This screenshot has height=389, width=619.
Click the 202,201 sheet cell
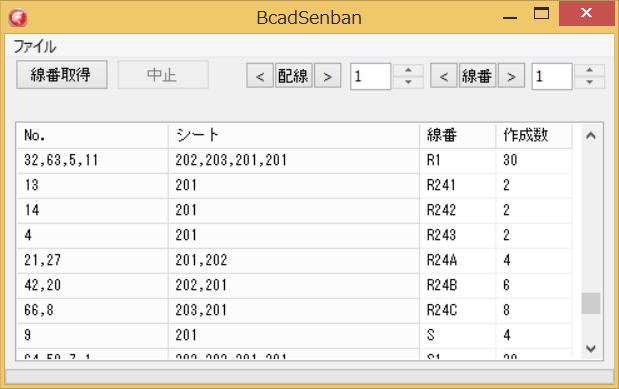294,286
